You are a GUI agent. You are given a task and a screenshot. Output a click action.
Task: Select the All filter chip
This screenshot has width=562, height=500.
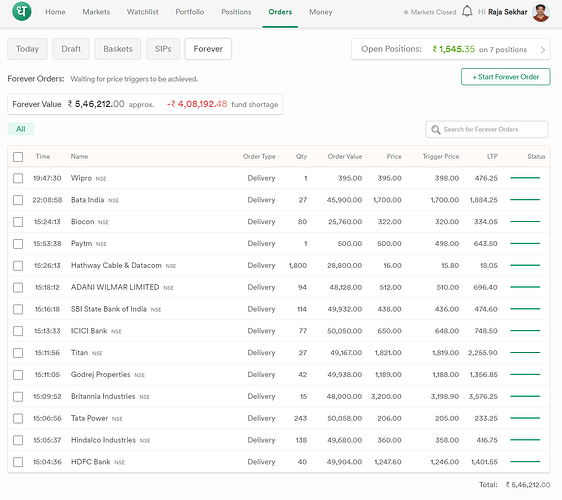(21, 129)
